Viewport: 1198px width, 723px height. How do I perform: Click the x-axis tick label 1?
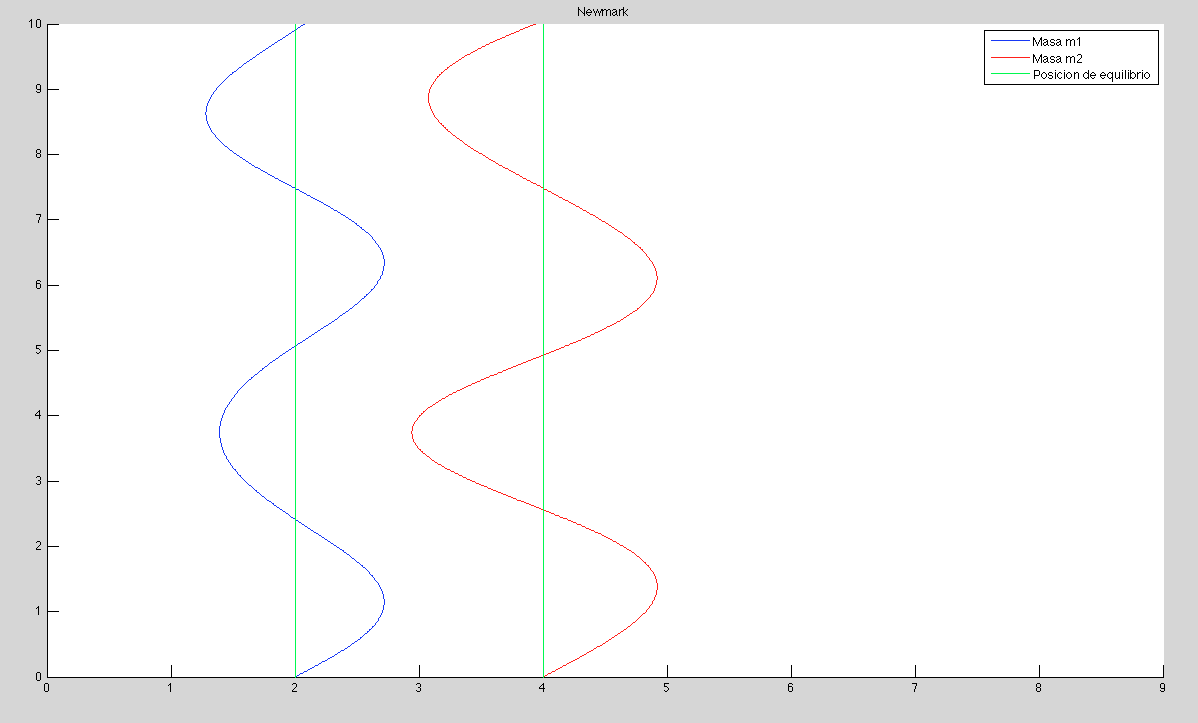click(x=171, y=689)
